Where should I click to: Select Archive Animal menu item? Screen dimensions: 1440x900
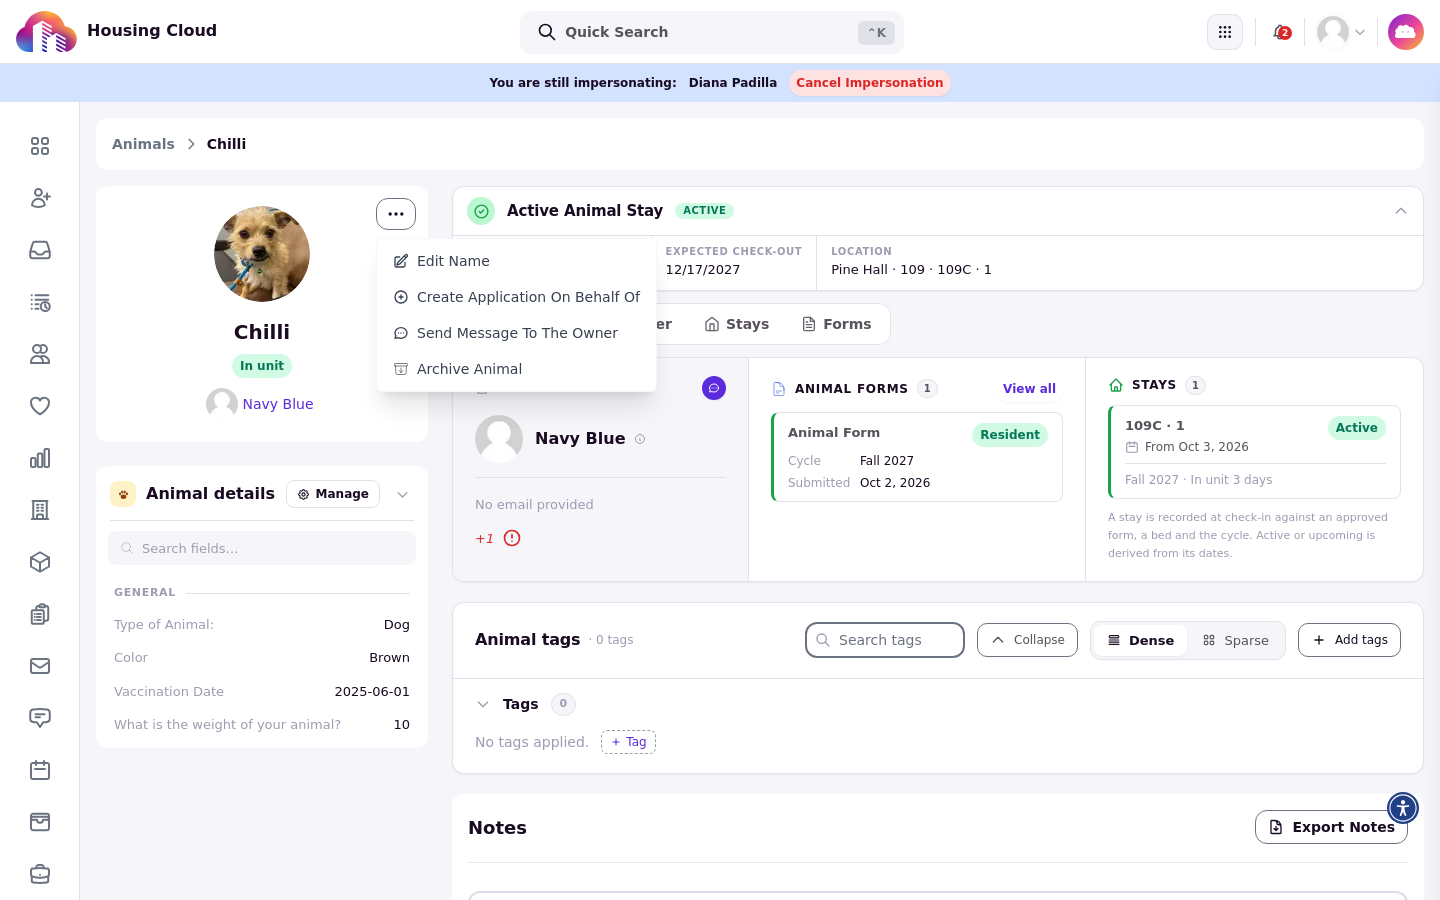click(516, 369)
